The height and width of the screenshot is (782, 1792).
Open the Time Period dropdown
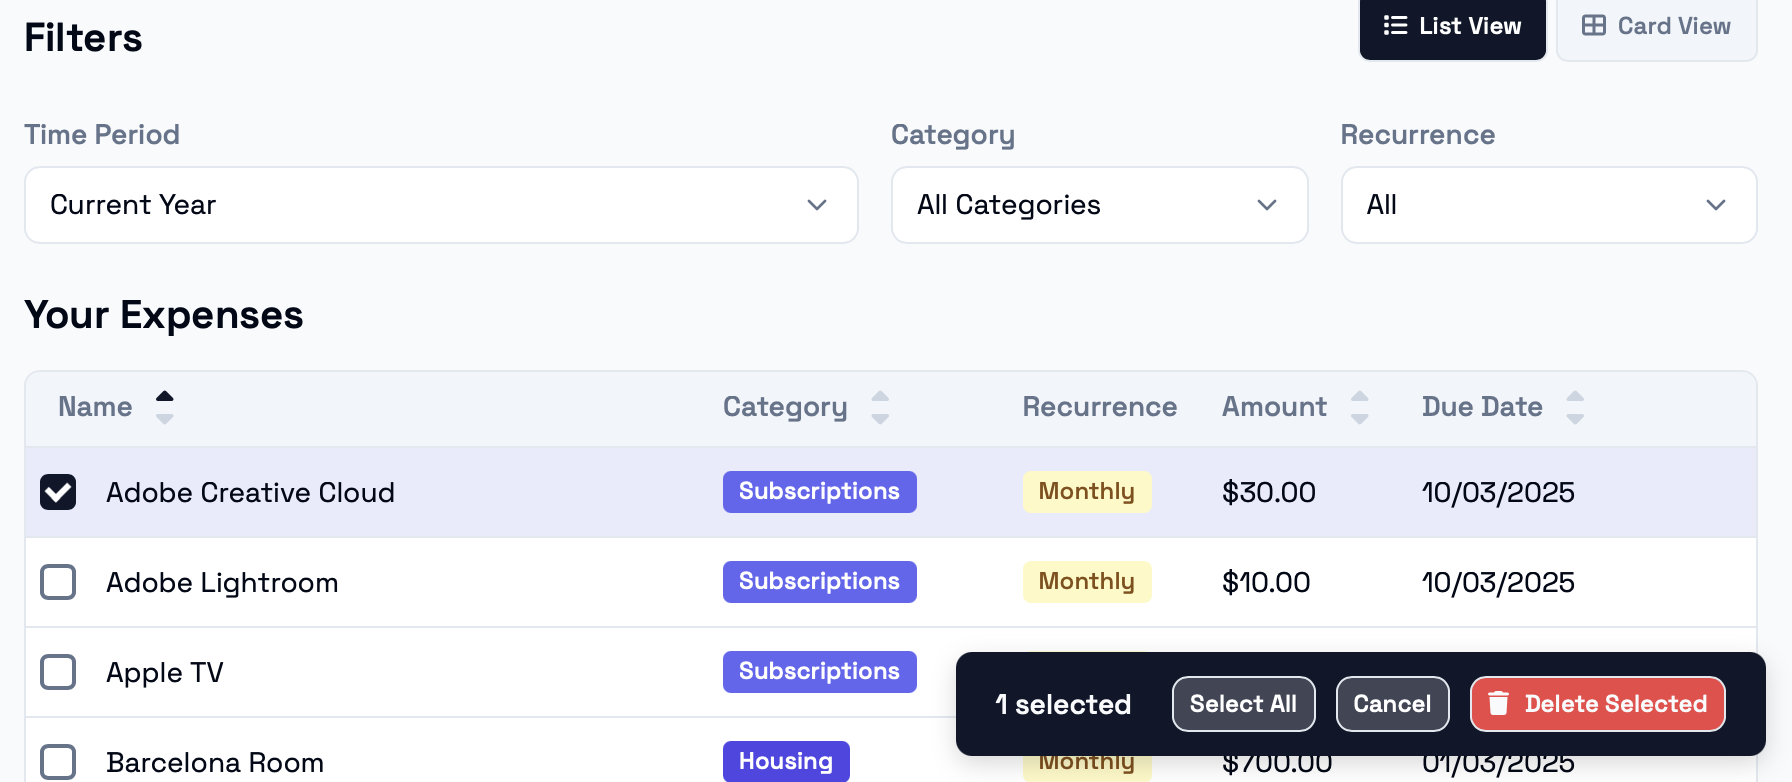(x=441, y=205)
